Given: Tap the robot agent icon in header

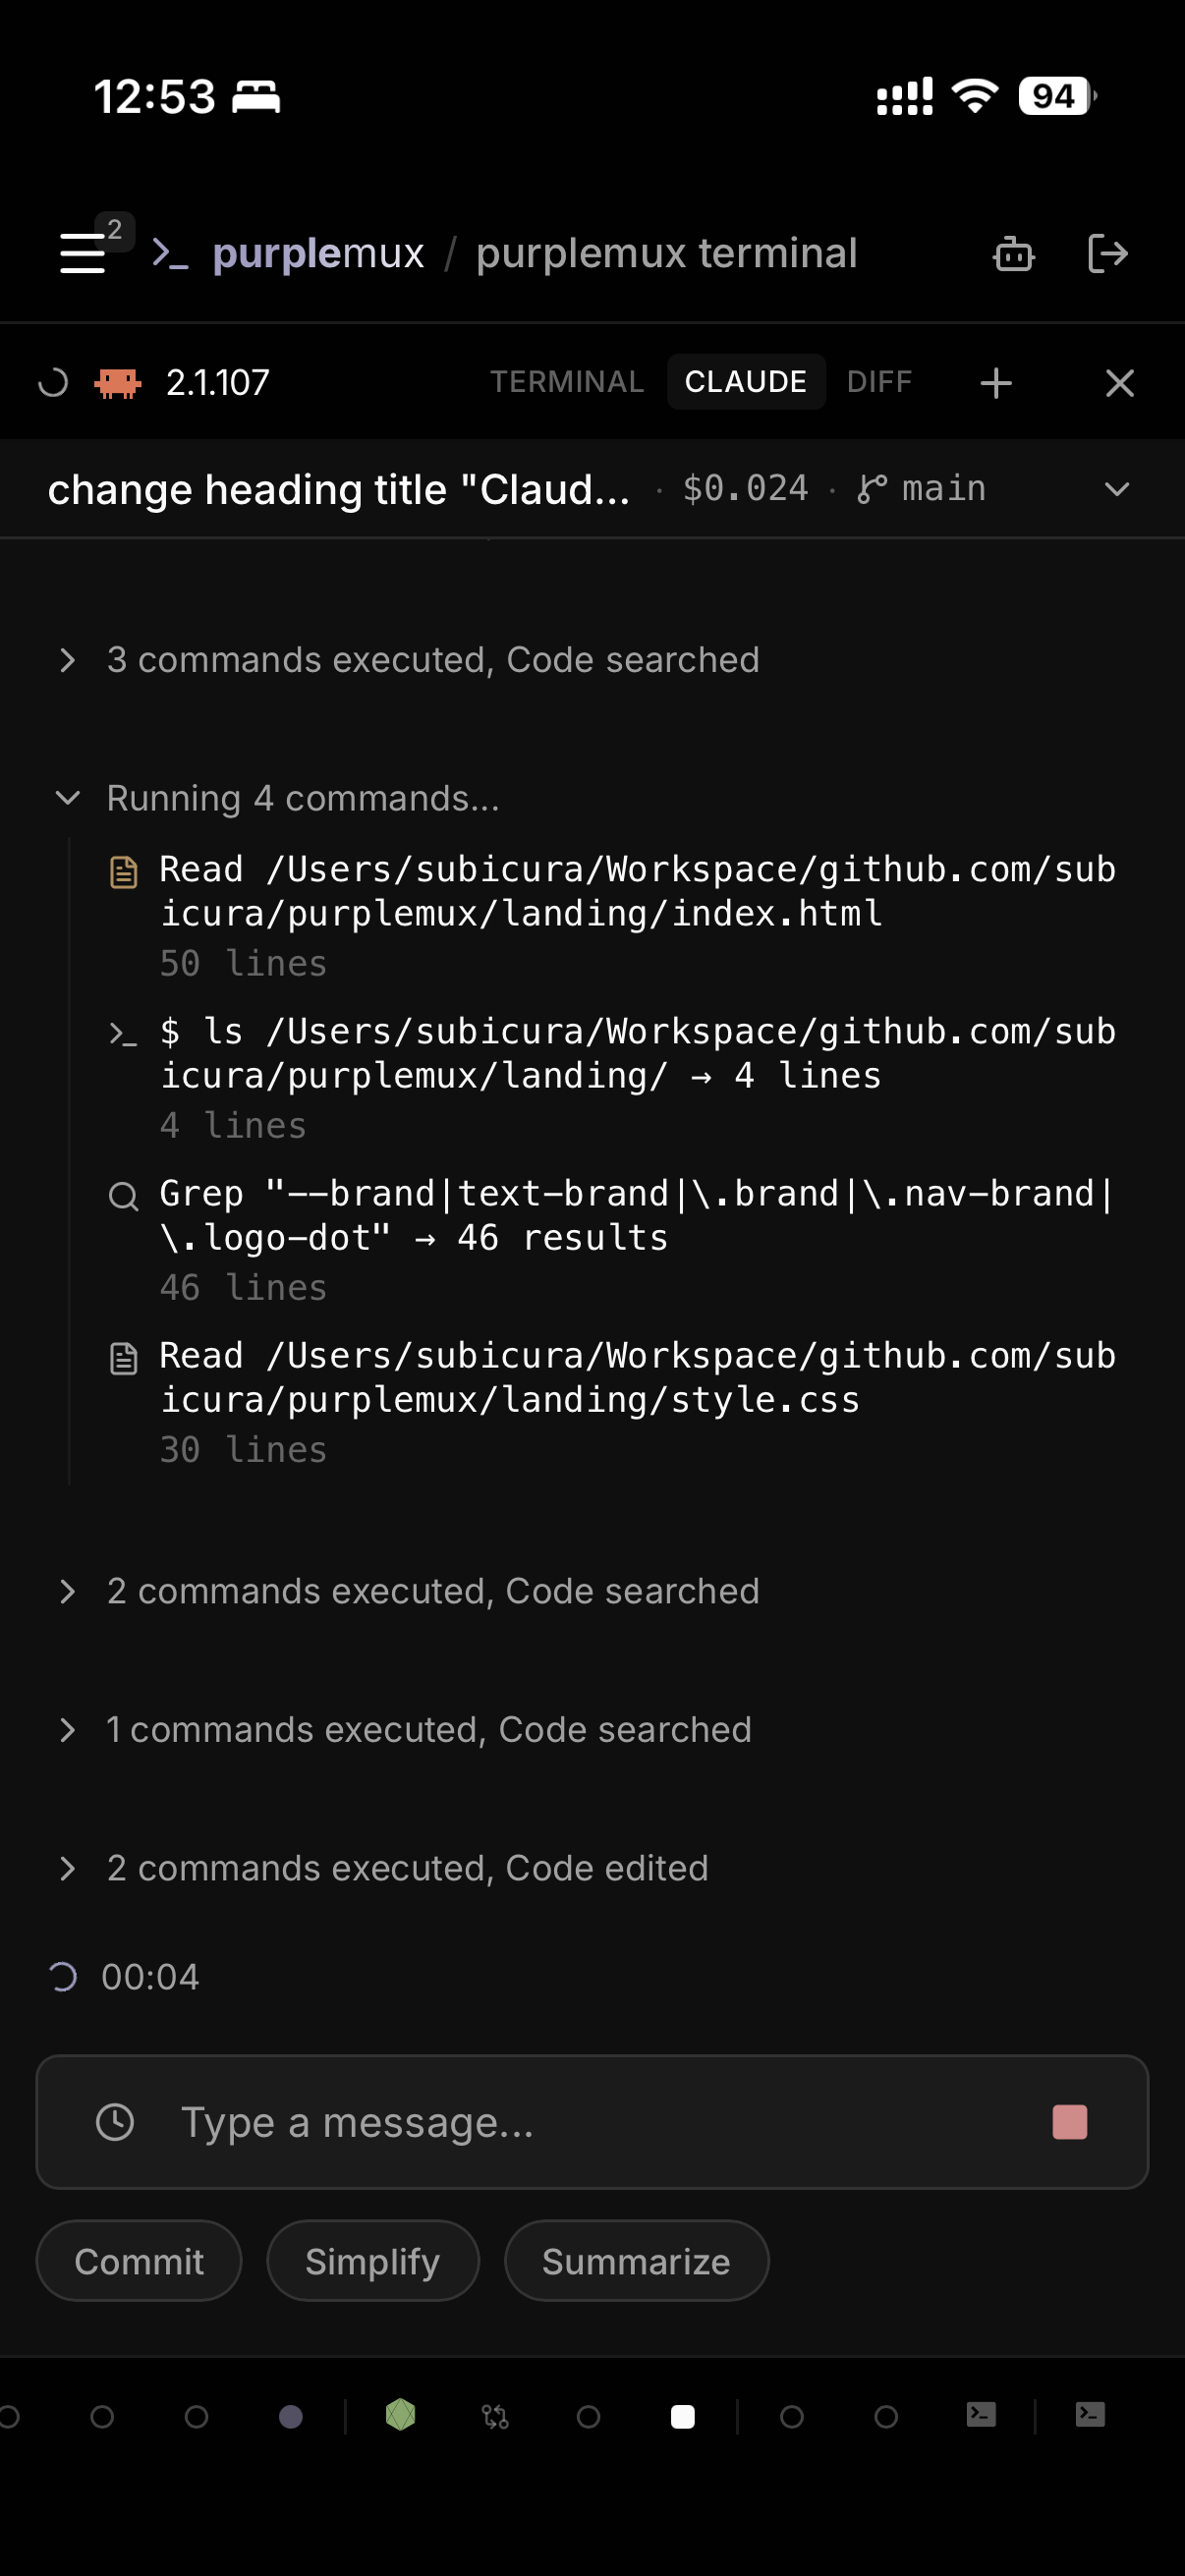Looking at the screenshot, I should point(1013,254).
